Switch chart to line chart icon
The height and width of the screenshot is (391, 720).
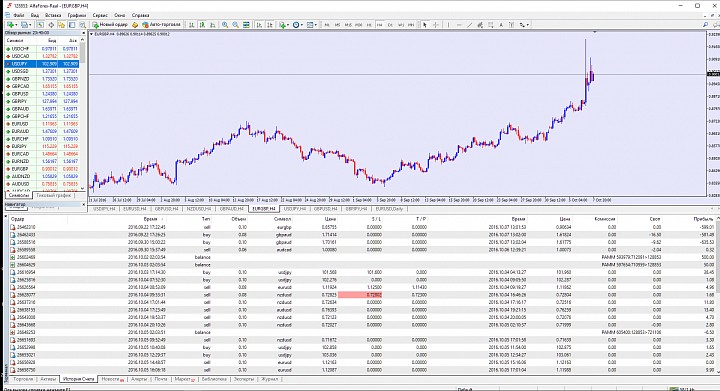(x=213, y=25)
